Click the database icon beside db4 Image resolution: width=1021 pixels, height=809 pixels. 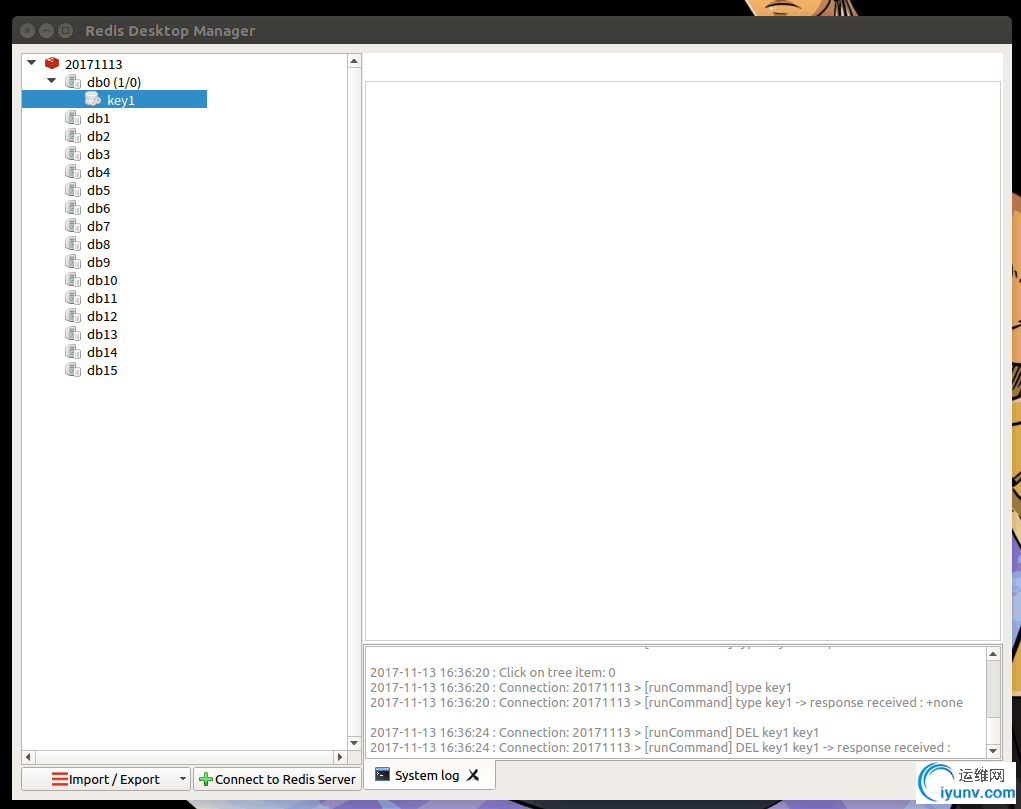tap(72, 172)
